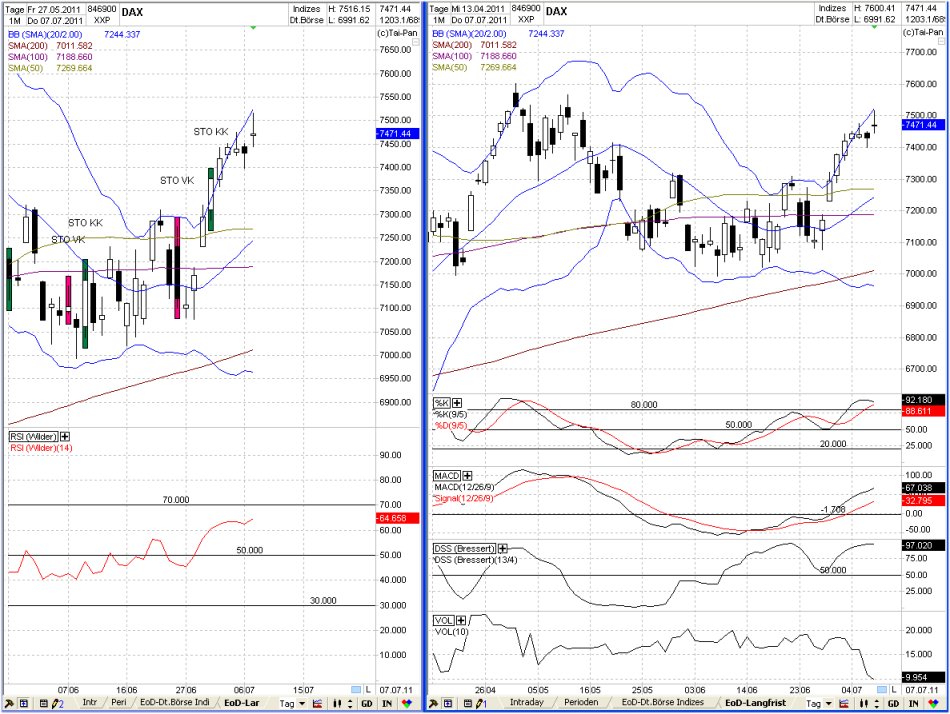
Task: Click the grid layout icon beside the pin icon
Action: click(x=22, y=704)
